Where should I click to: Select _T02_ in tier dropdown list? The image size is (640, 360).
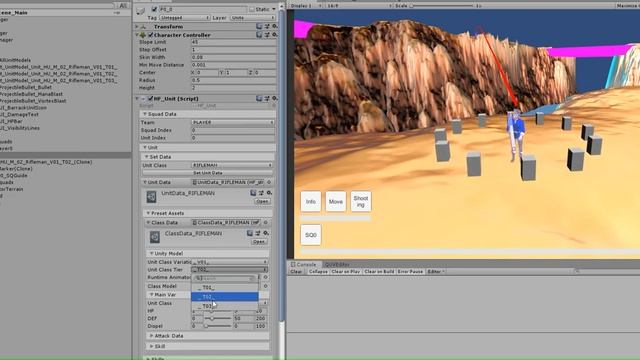[x=224, y=296]
